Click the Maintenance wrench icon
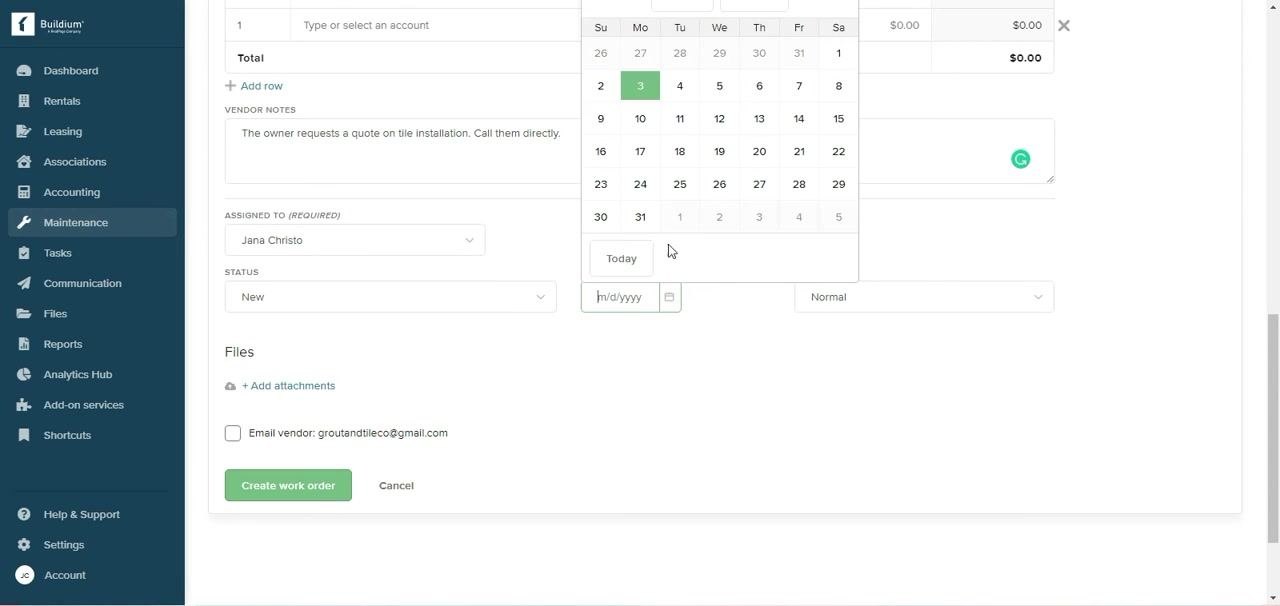Viewport: 1280px width, 606px height. point(24,222)
